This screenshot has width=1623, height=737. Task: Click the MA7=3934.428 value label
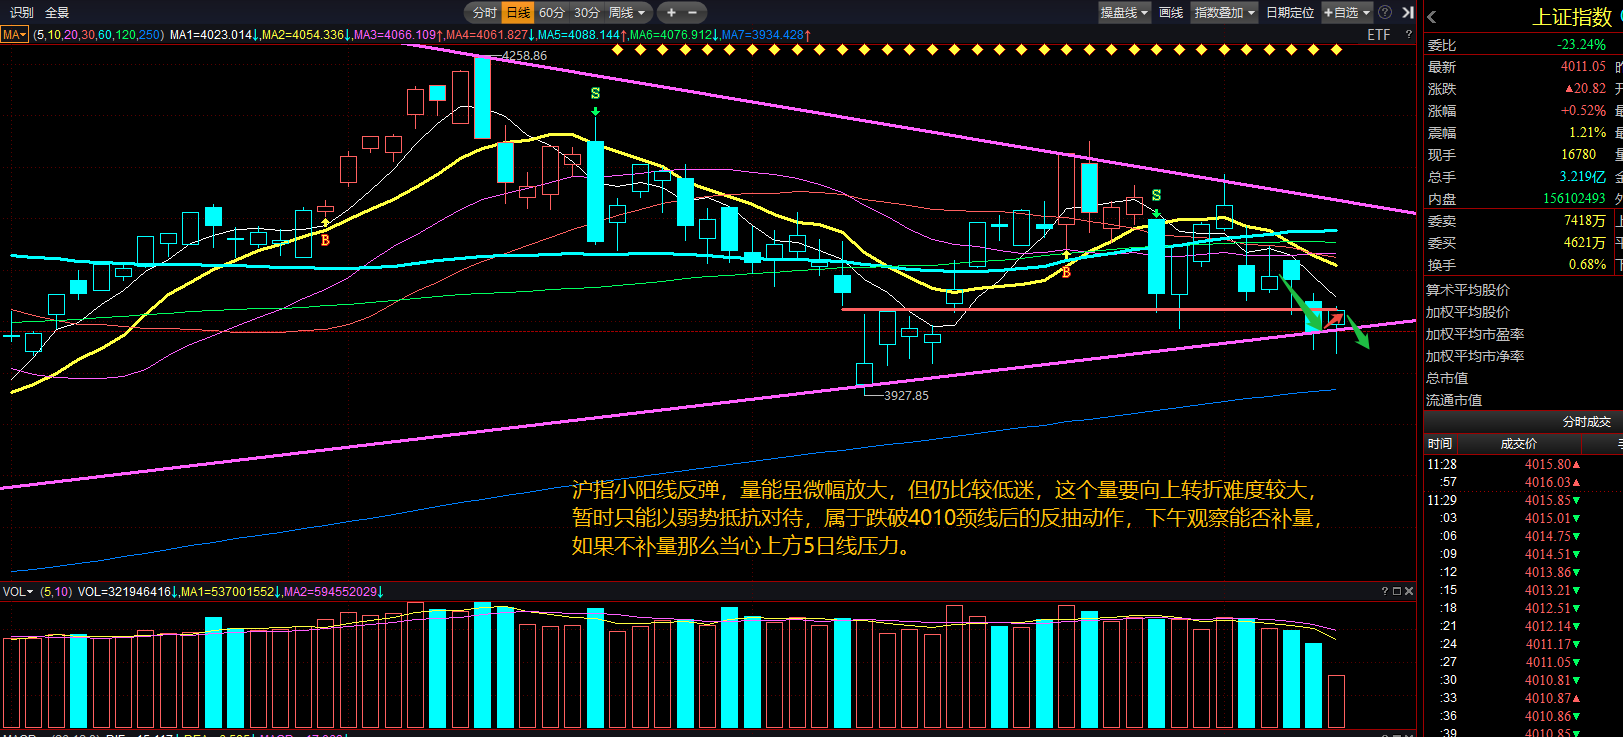coord(766,35)
